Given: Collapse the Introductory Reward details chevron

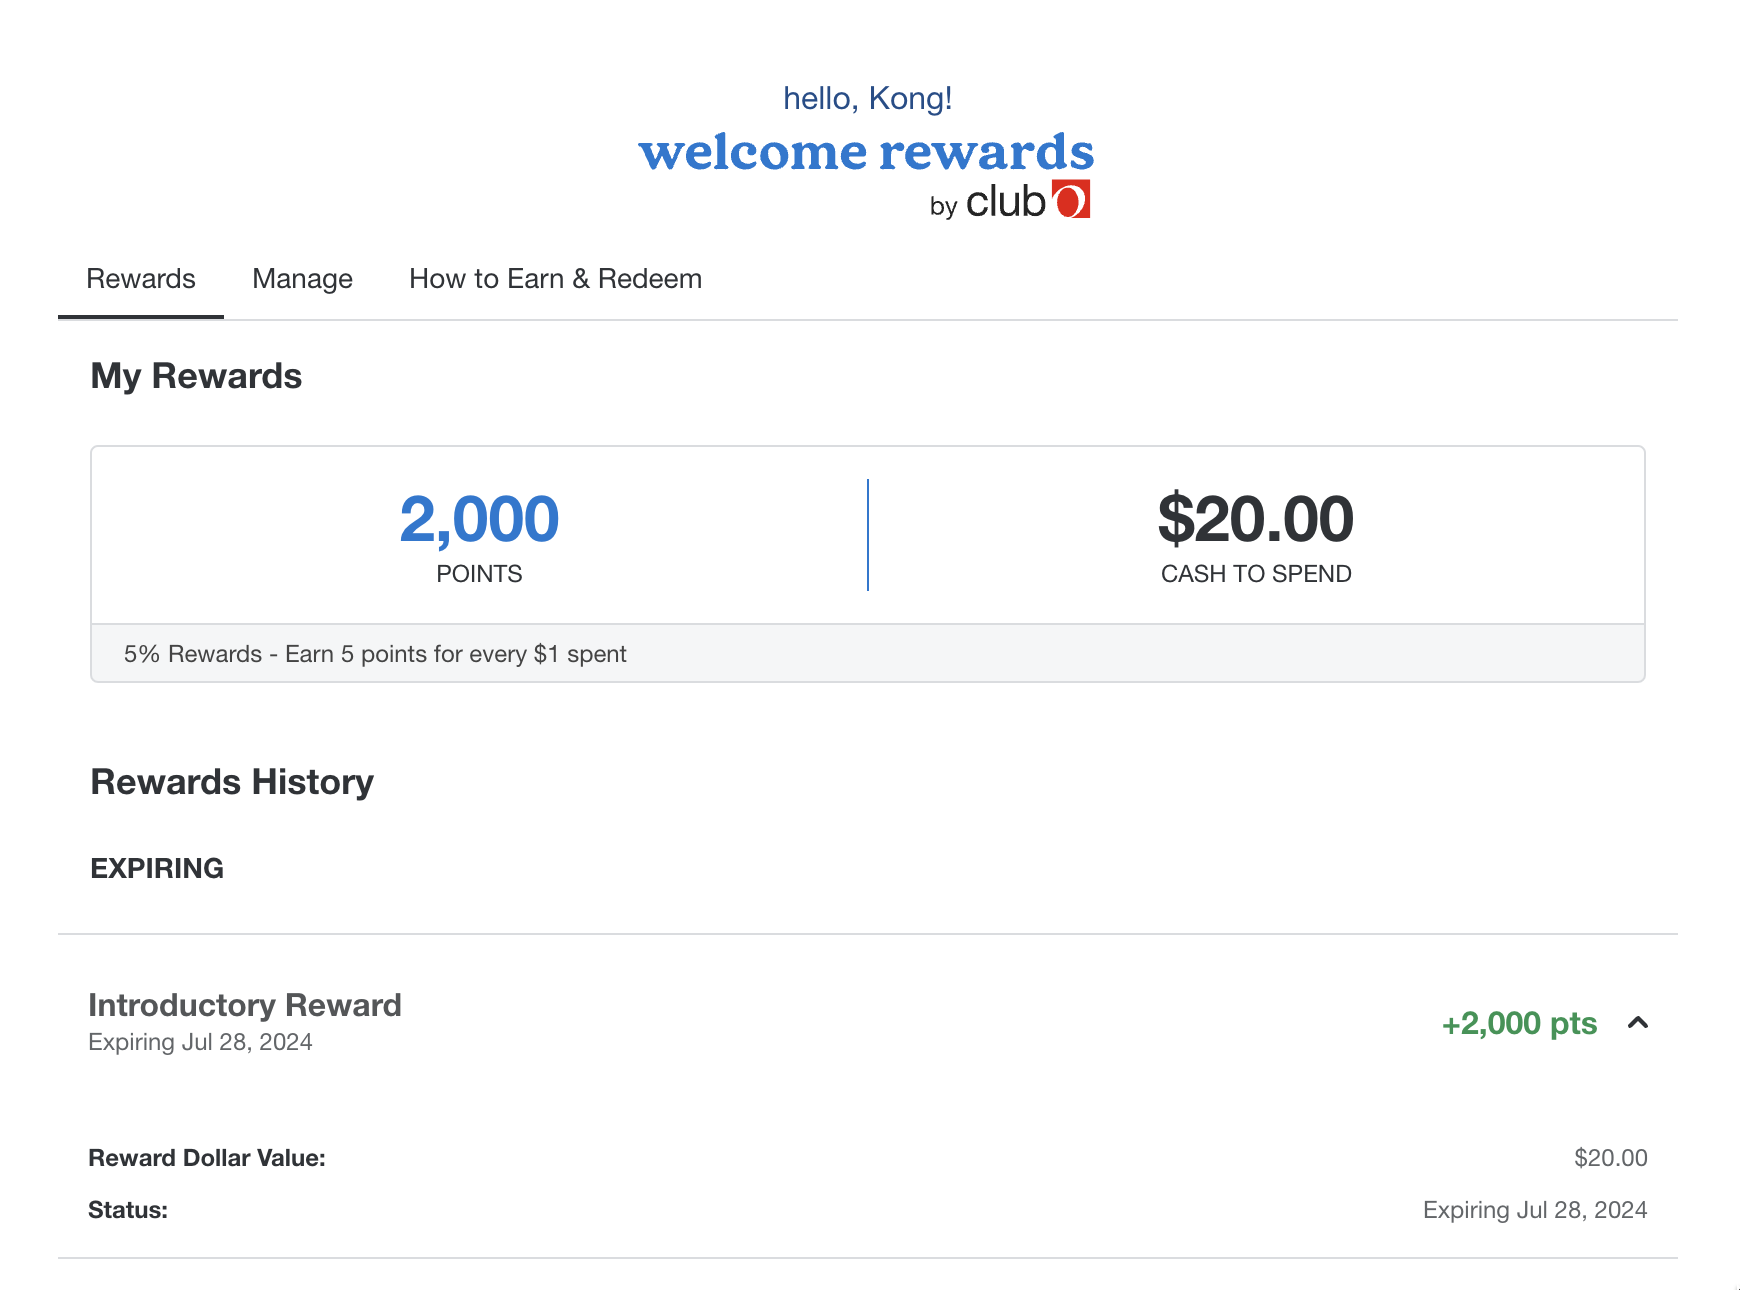Looking at the screenshot, I should coord(1640,1023).
